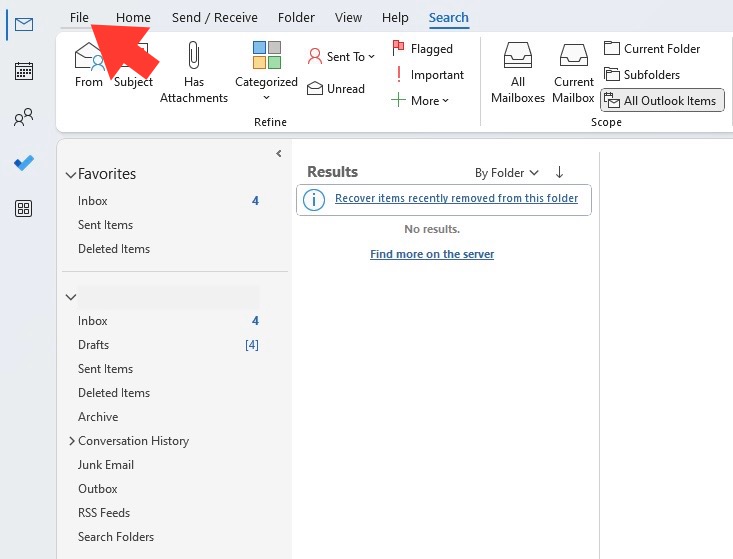Open the Sent To dropdown

[x=341, y=57]
